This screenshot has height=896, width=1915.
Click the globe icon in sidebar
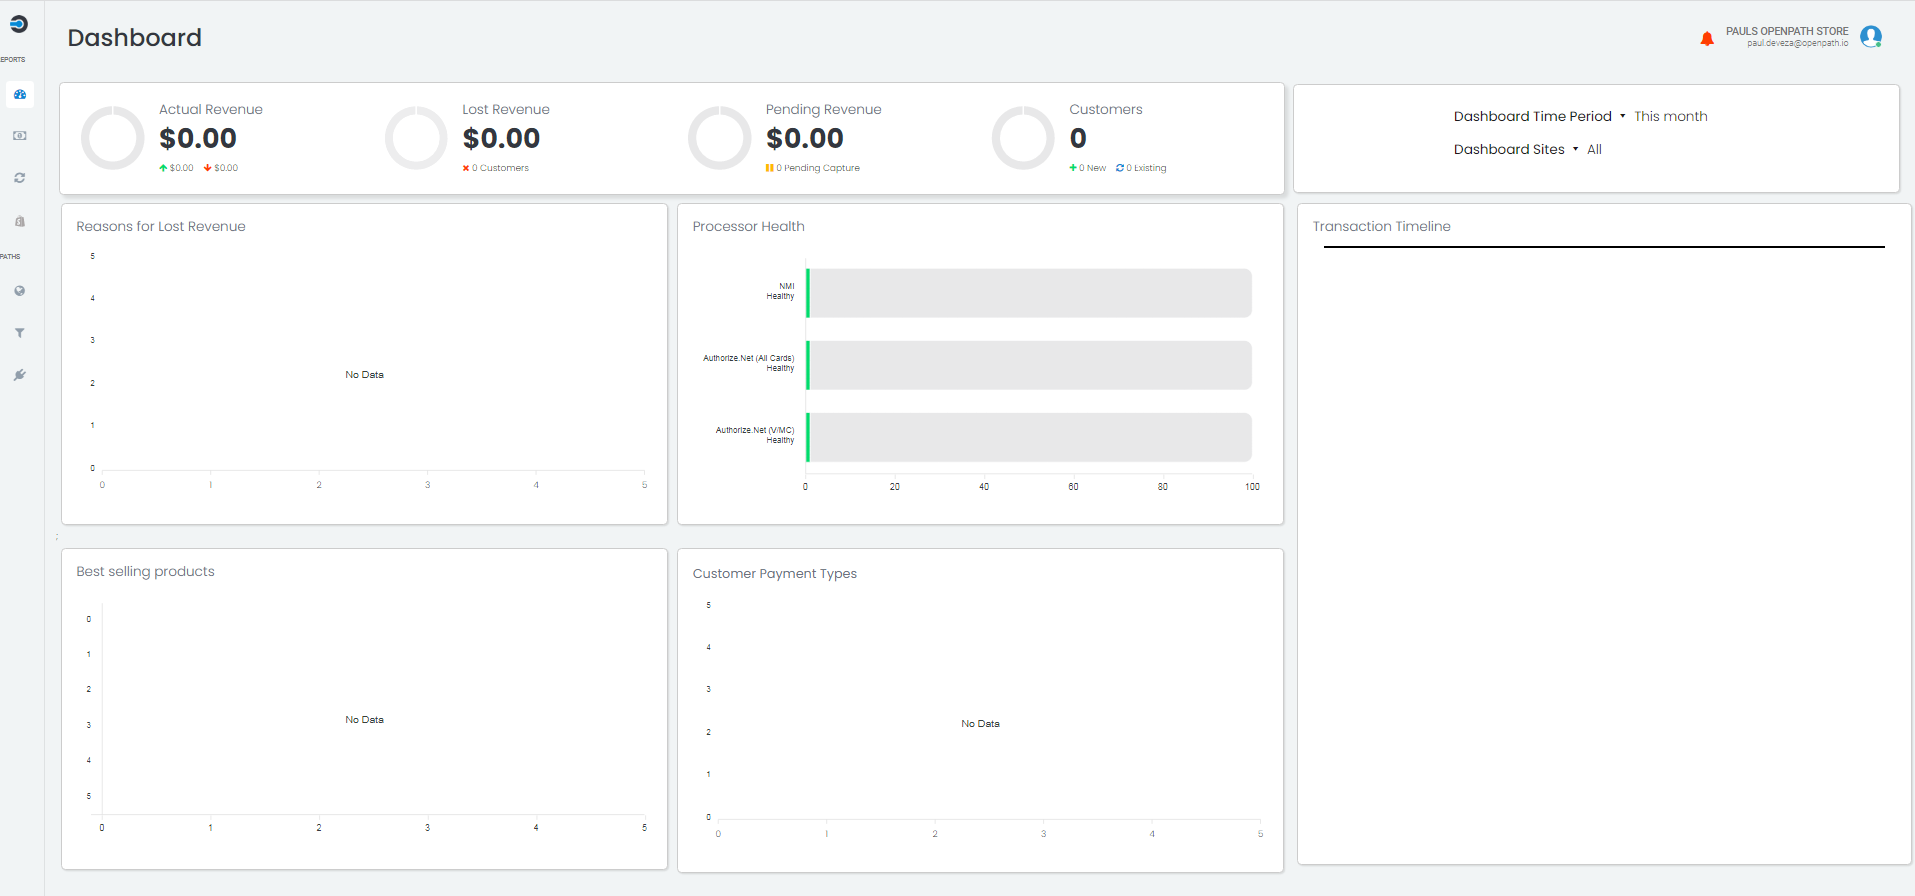[20, 291]
